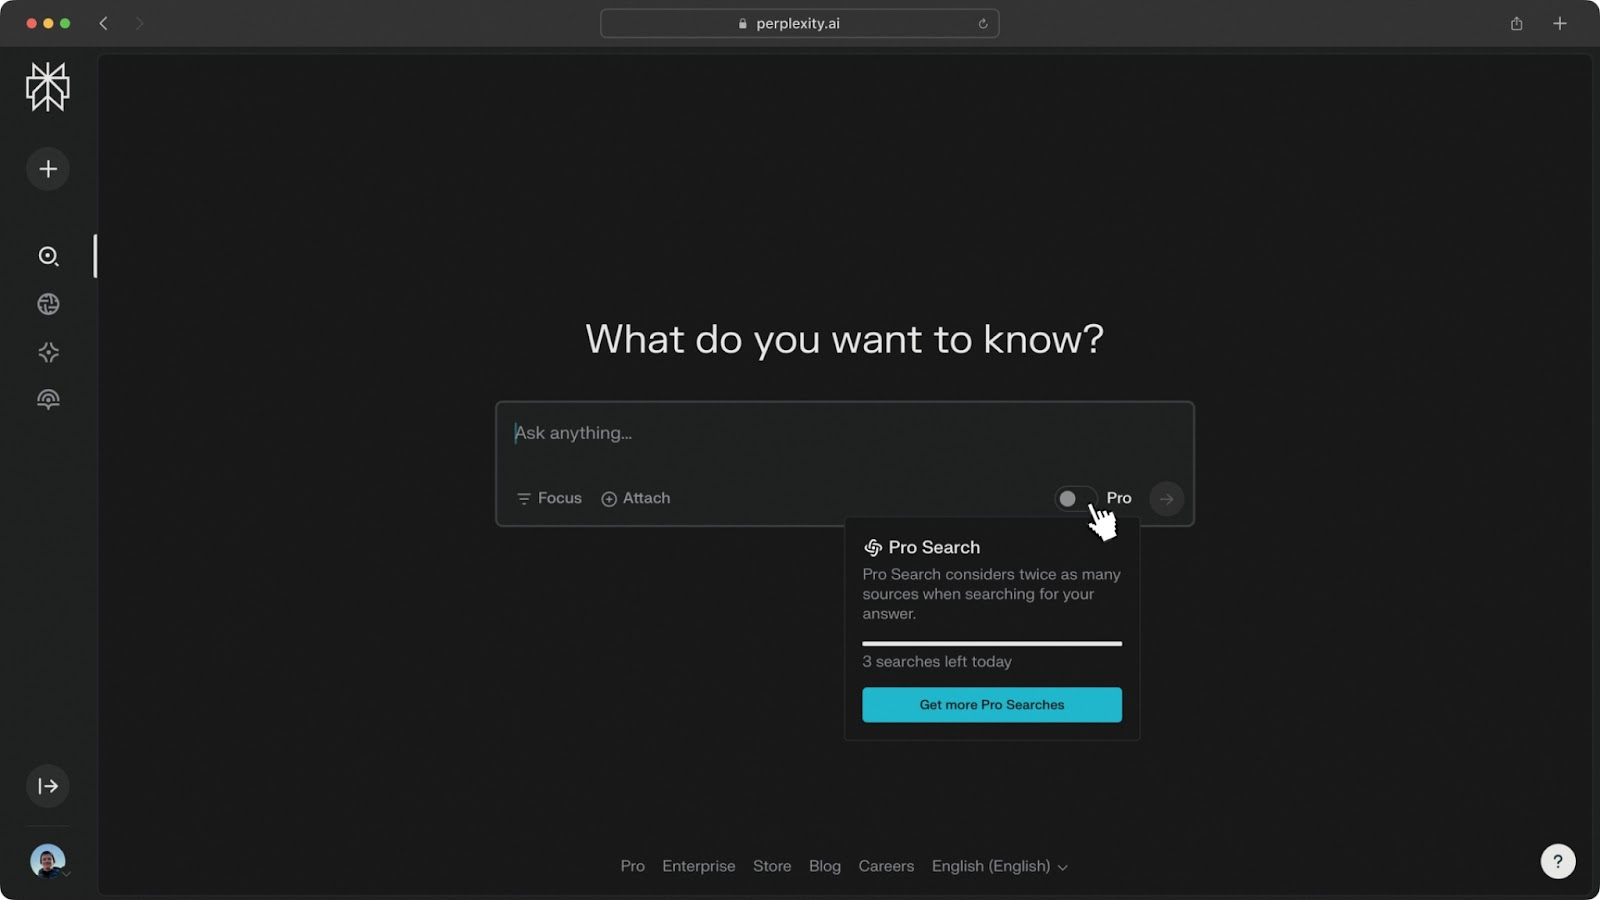Click Attach to add a file
Image resolution: width=1600 pixels, height=900 pixels.
(x=636, y=498)
